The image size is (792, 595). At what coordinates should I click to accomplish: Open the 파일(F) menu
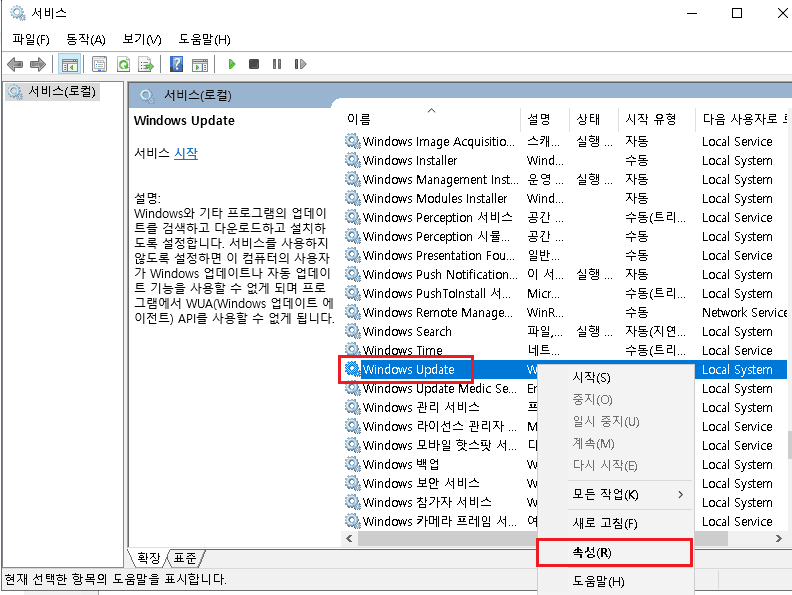(31, 39)
